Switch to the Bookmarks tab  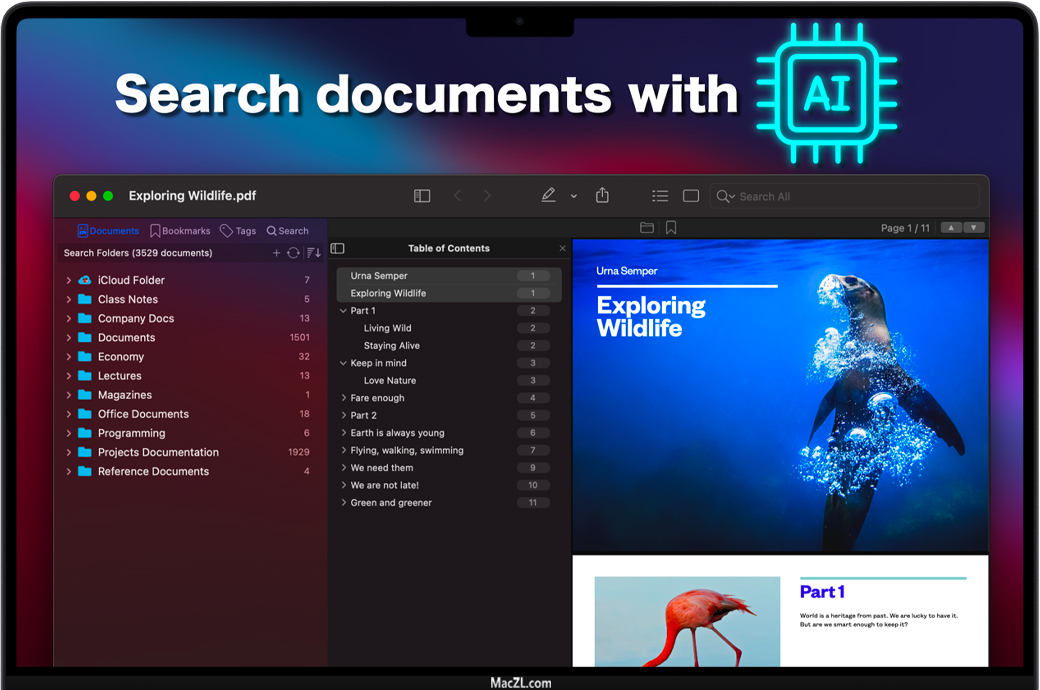tap(180, 231)
